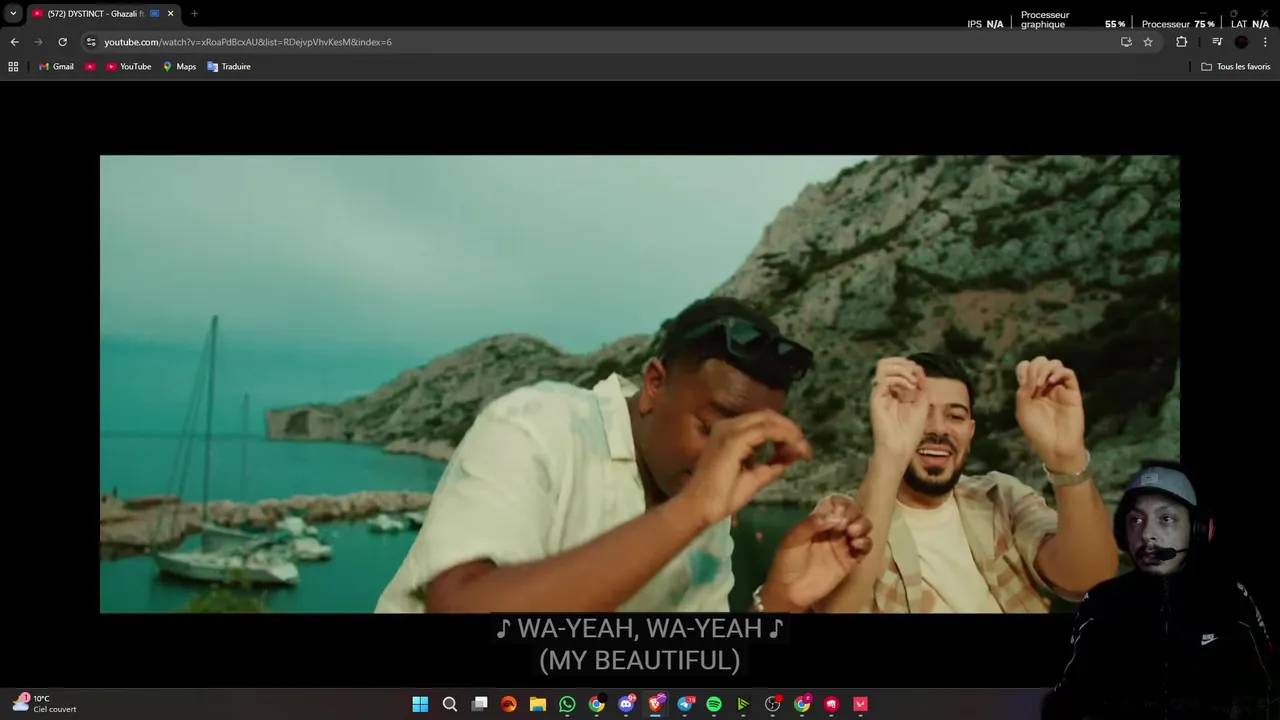
Task: Click the YouTube URL address bar
Action: tap(600, 42)
